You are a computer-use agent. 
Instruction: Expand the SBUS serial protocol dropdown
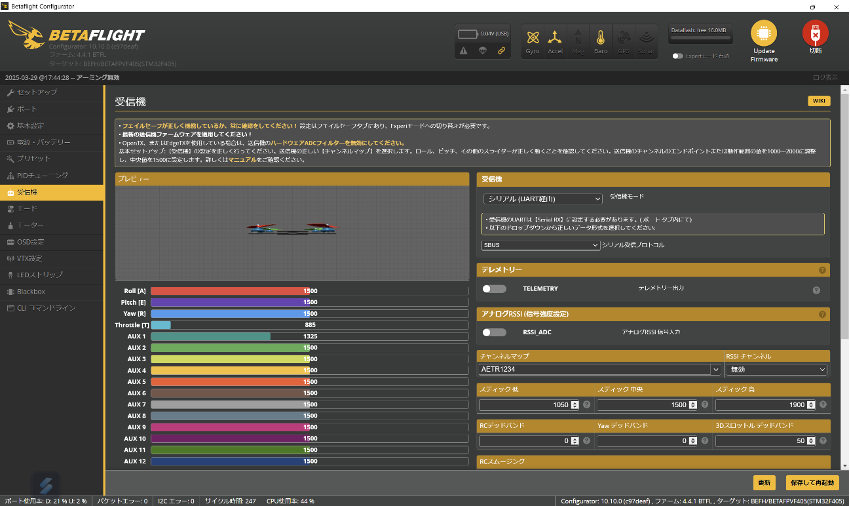[x=538, y=244]
